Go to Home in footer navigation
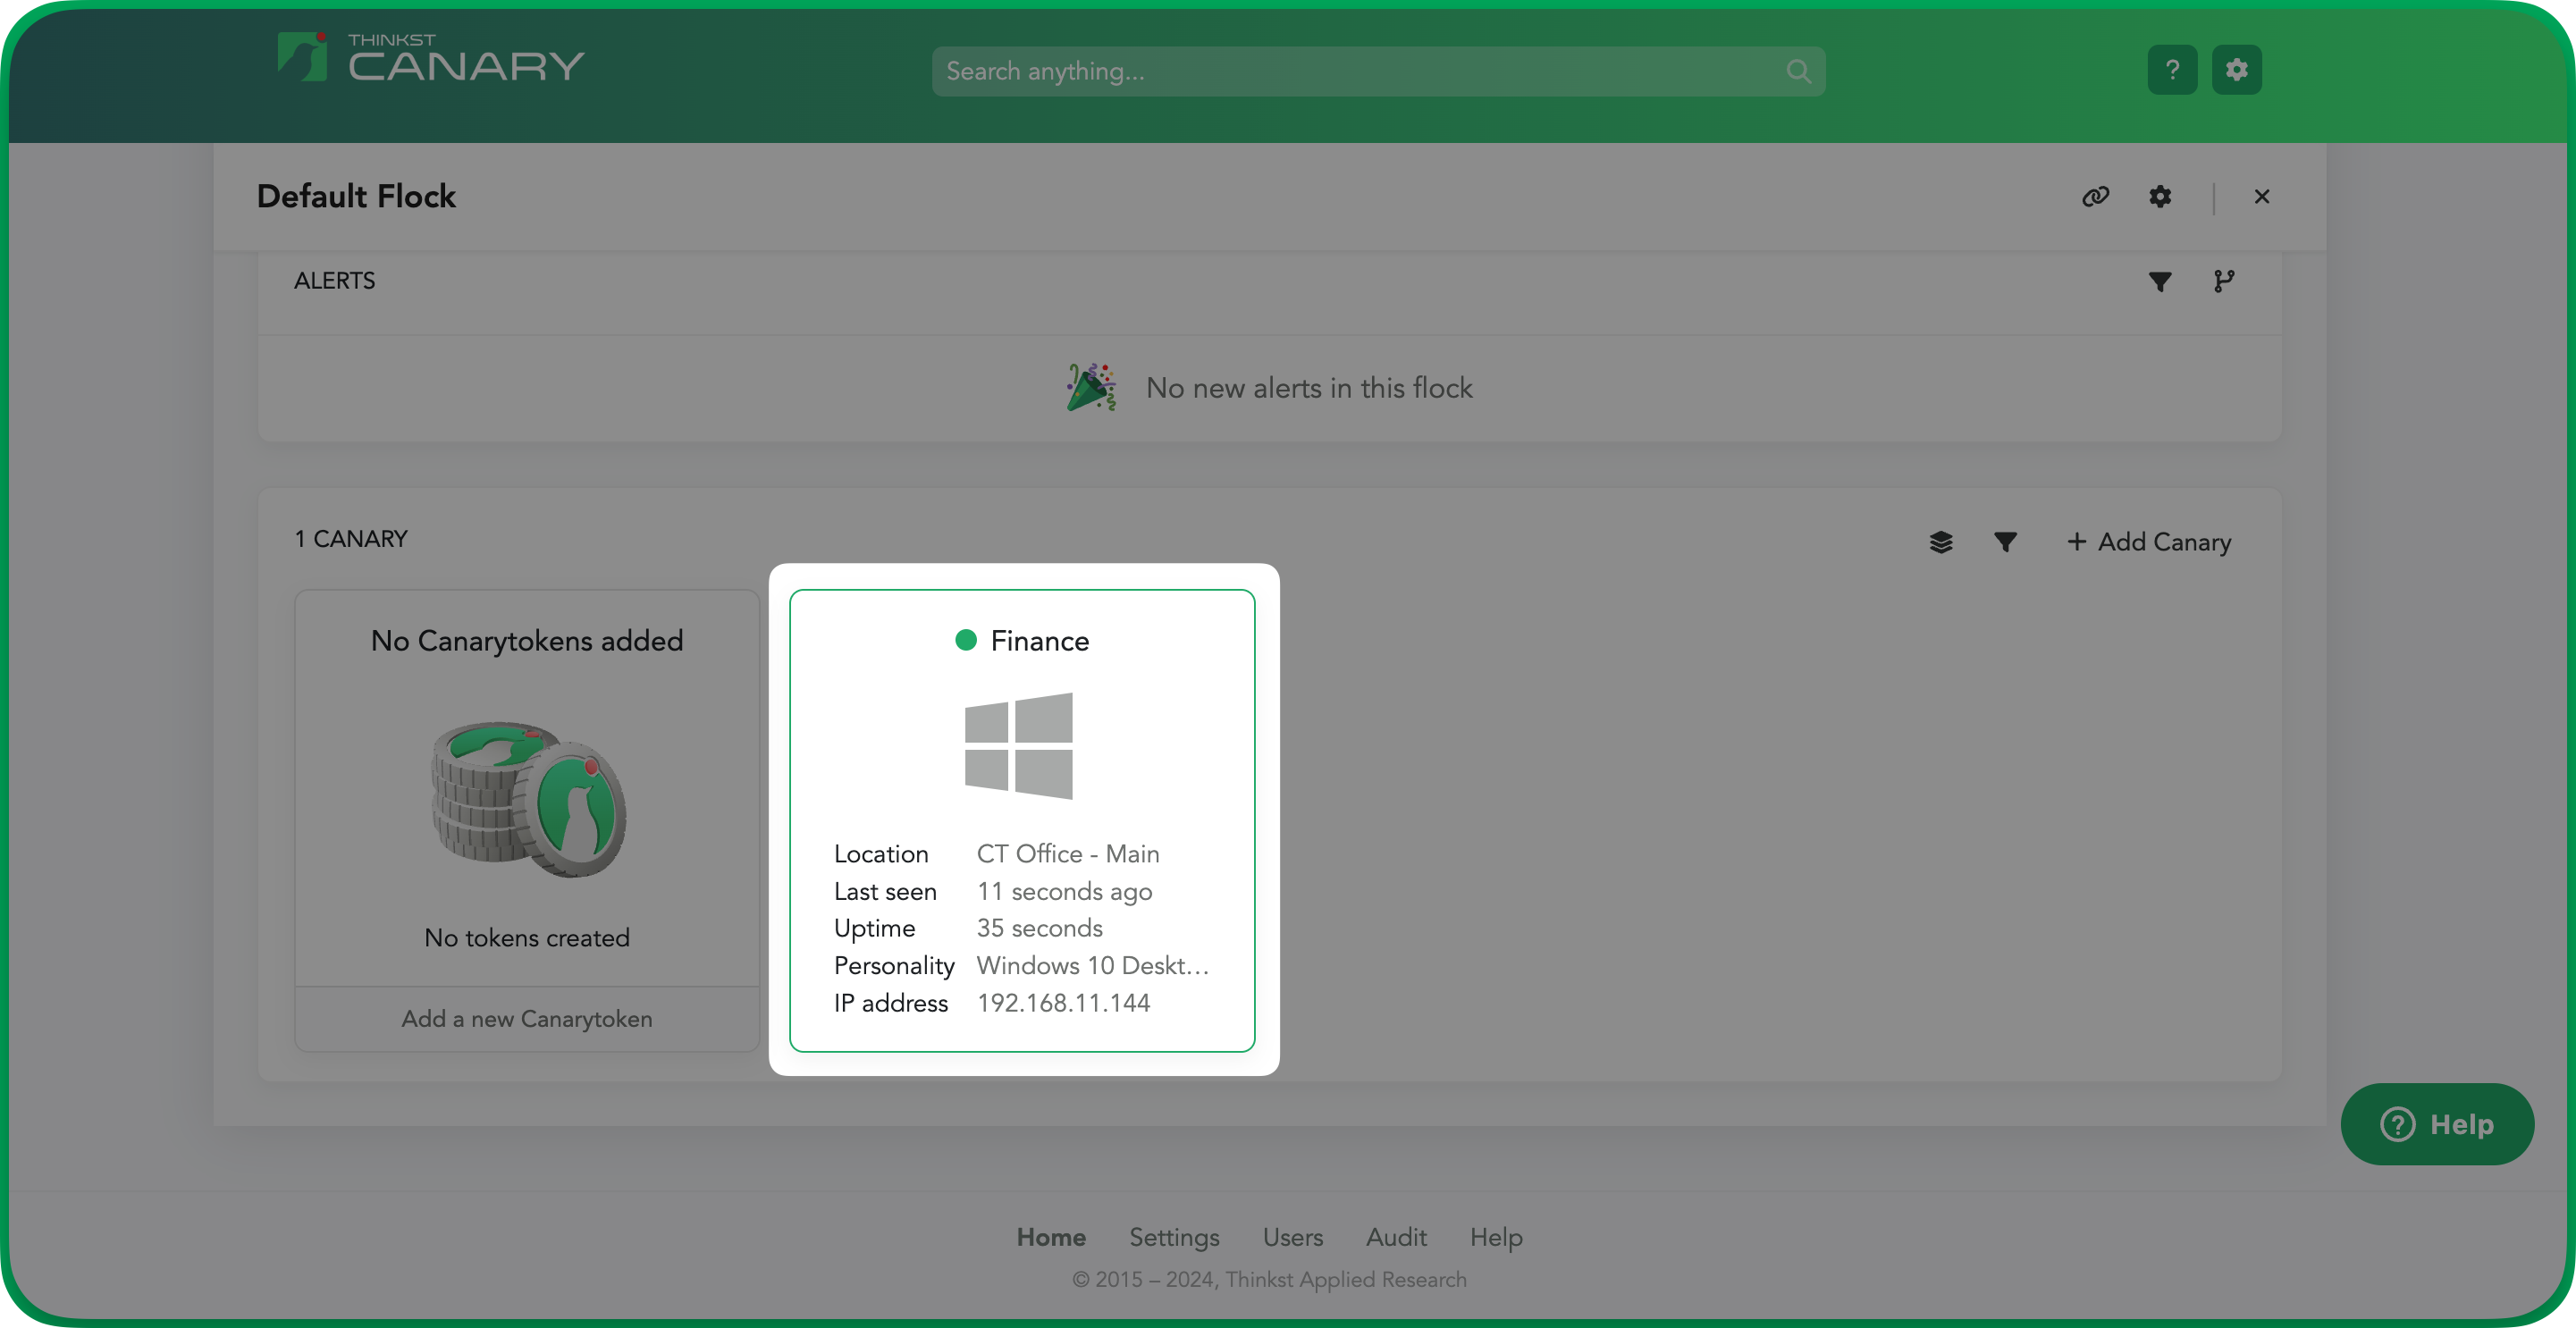This screenshot has height=1328, width=2576. tap(1051, 1238)
